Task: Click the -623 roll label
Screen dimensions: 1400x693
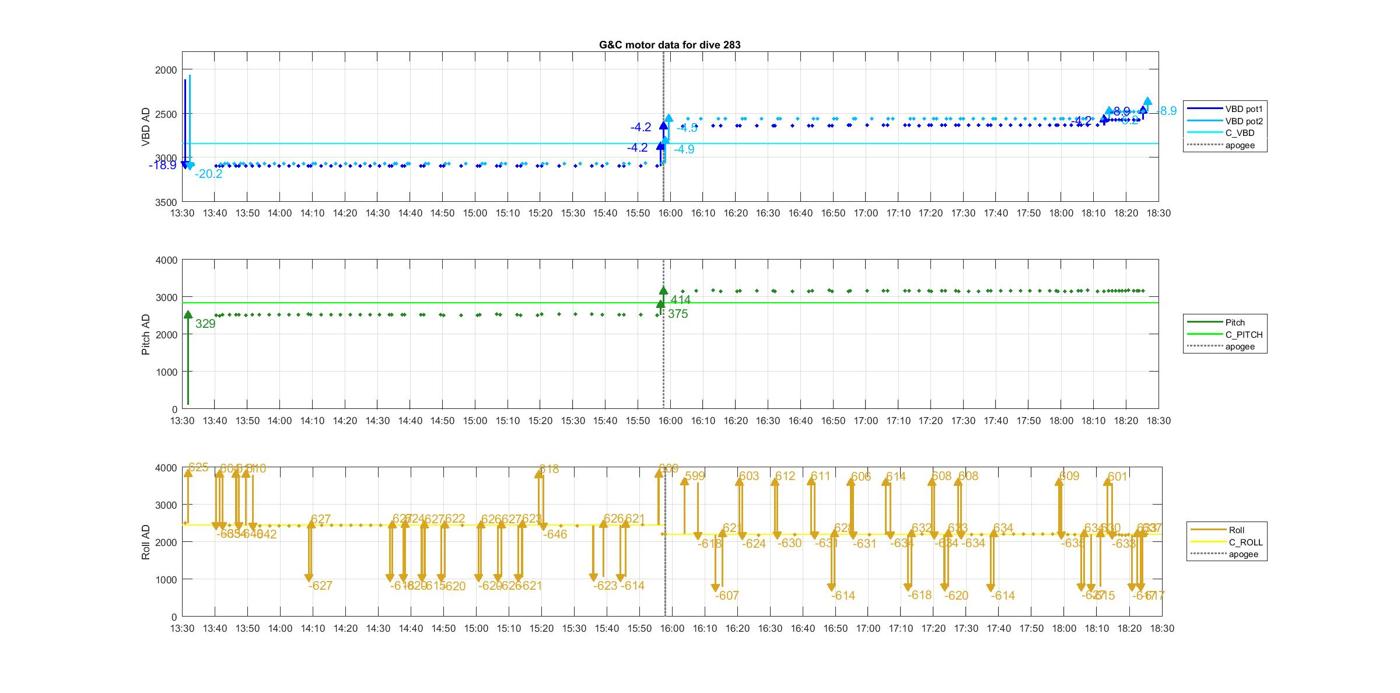Action: (x=605, y=586)
